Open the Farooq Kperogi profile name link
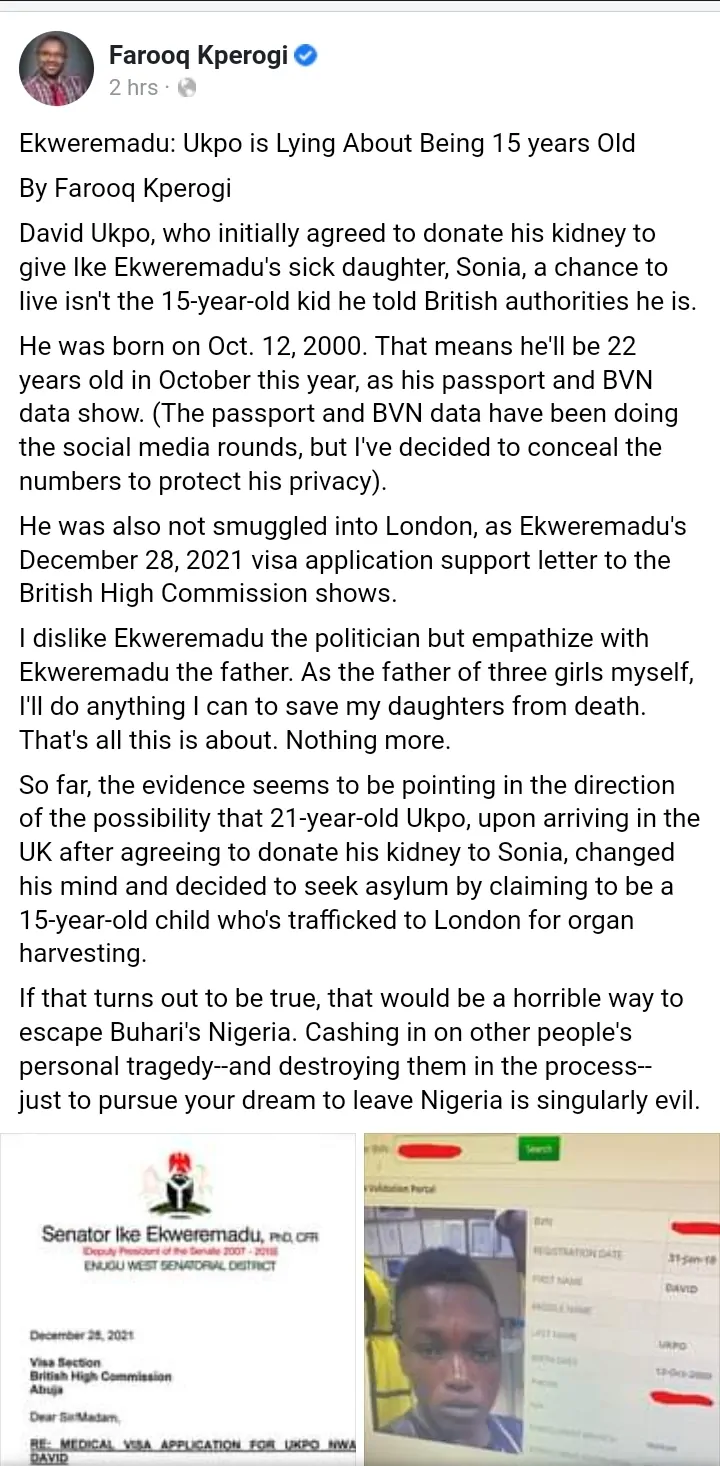 click(x=200, y=55)
